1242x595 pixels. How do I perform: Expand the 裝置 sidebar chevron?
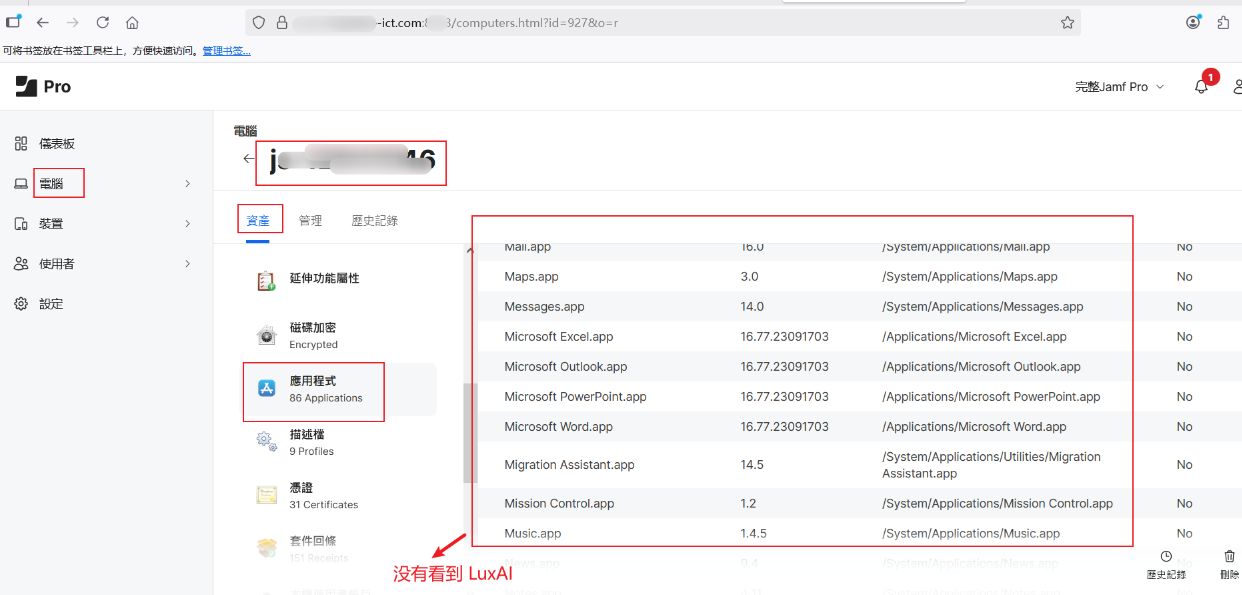coord(187,224)
